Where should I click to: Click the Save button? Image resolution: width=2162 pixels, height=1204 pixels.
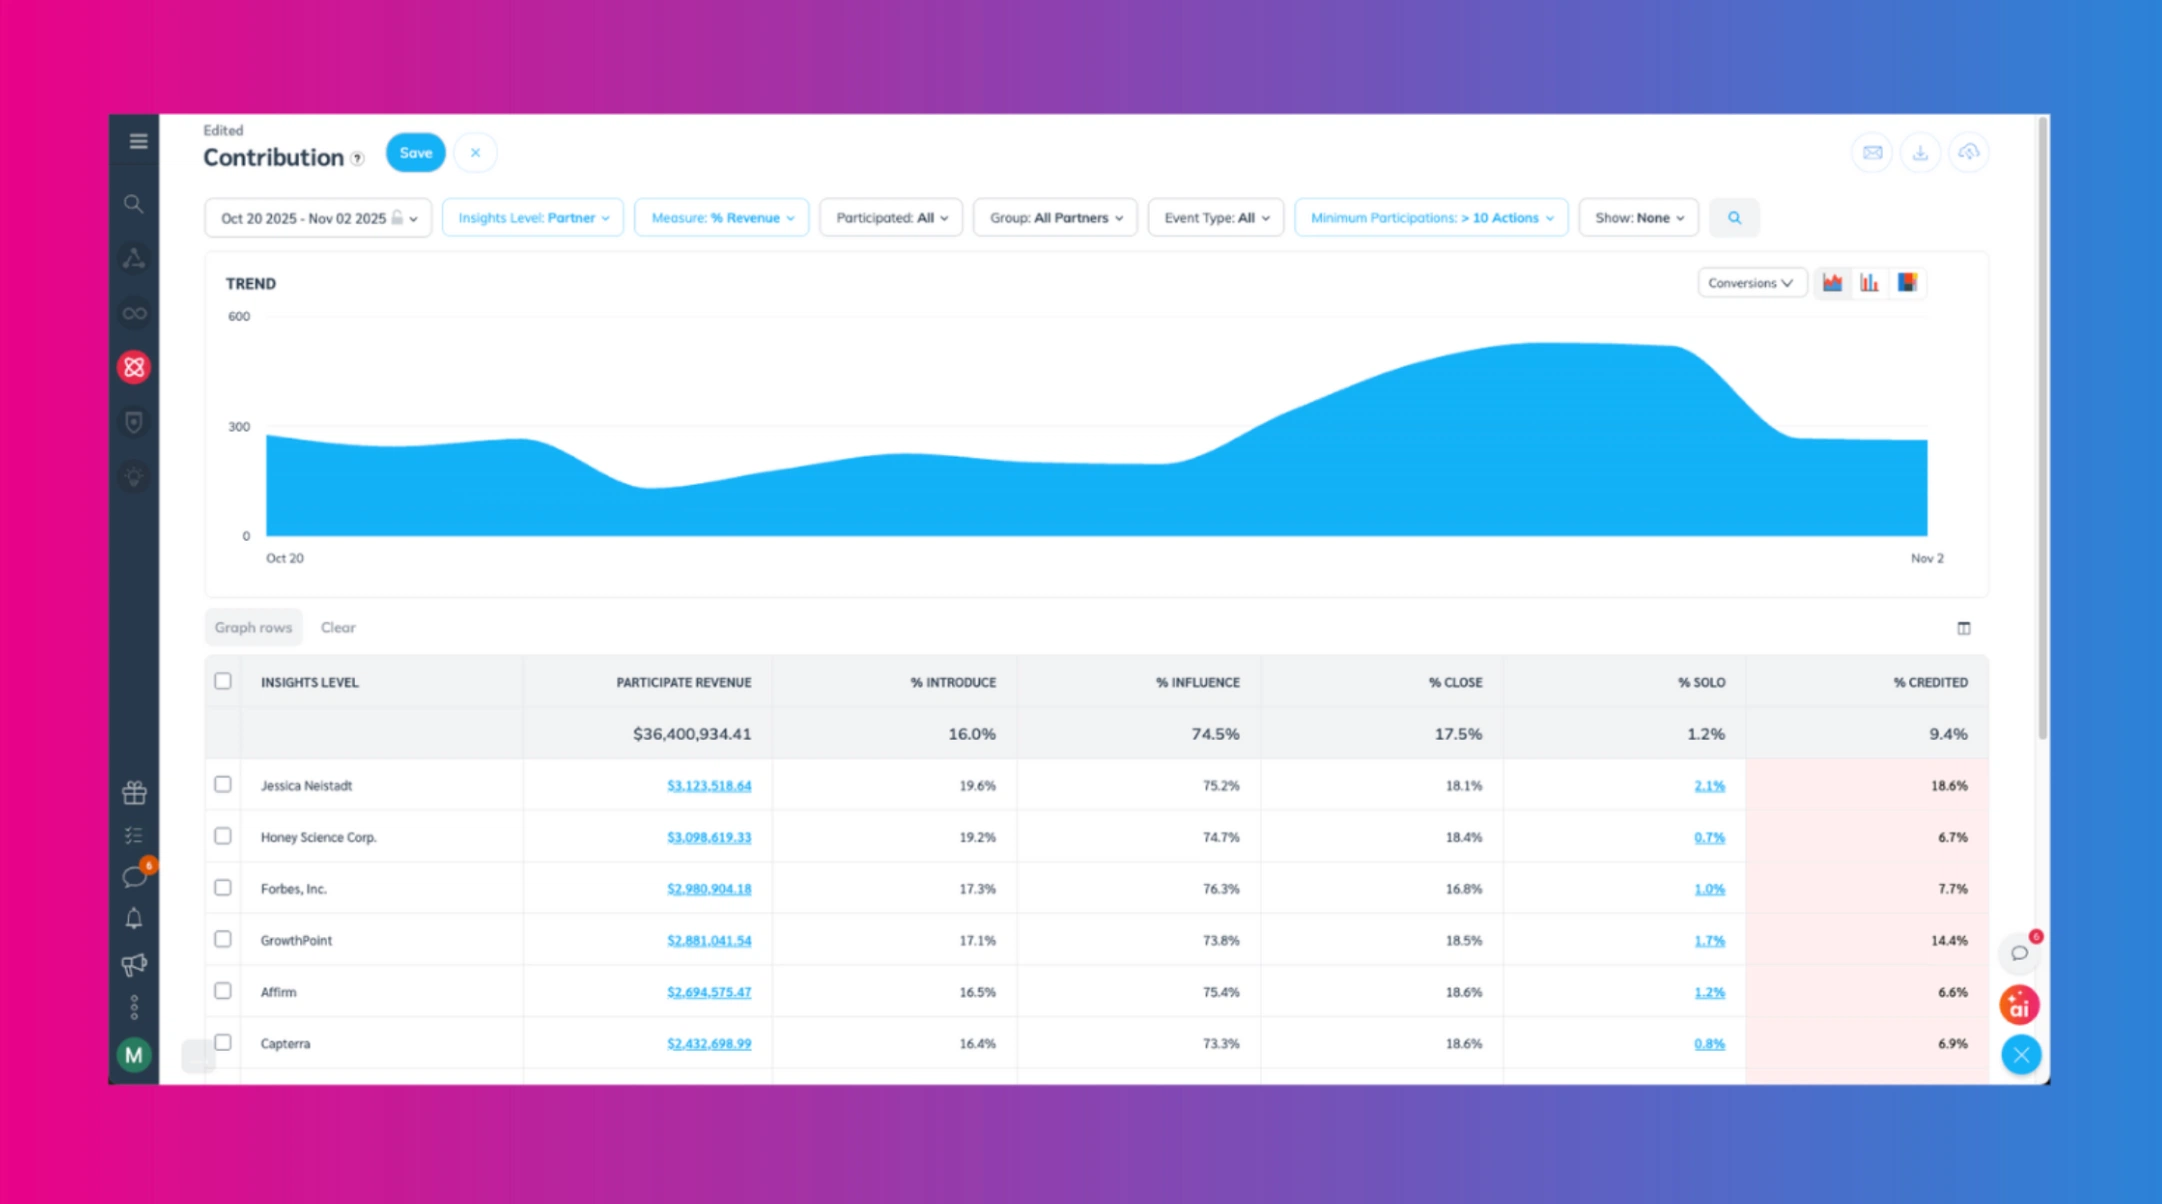415,152
